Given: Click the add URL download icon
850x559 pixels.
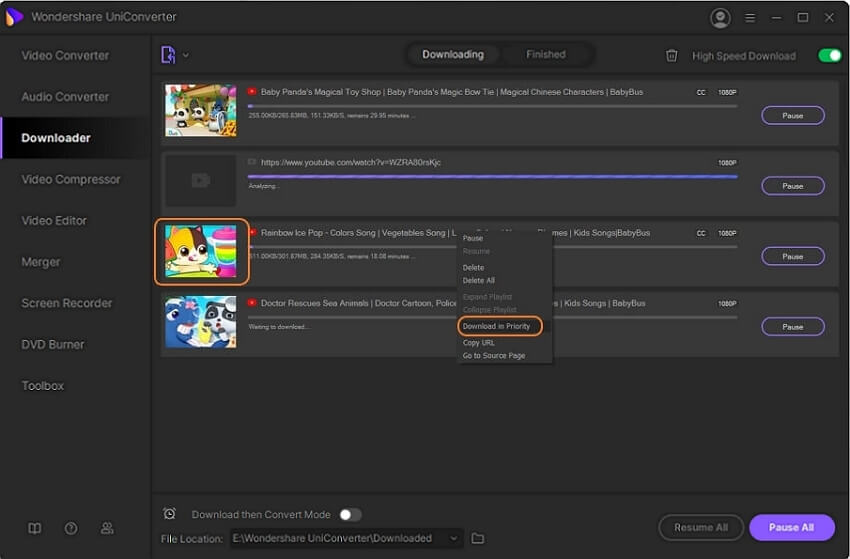Looking at the screenshot, I should pyautogui.click(x=168, y=55).
